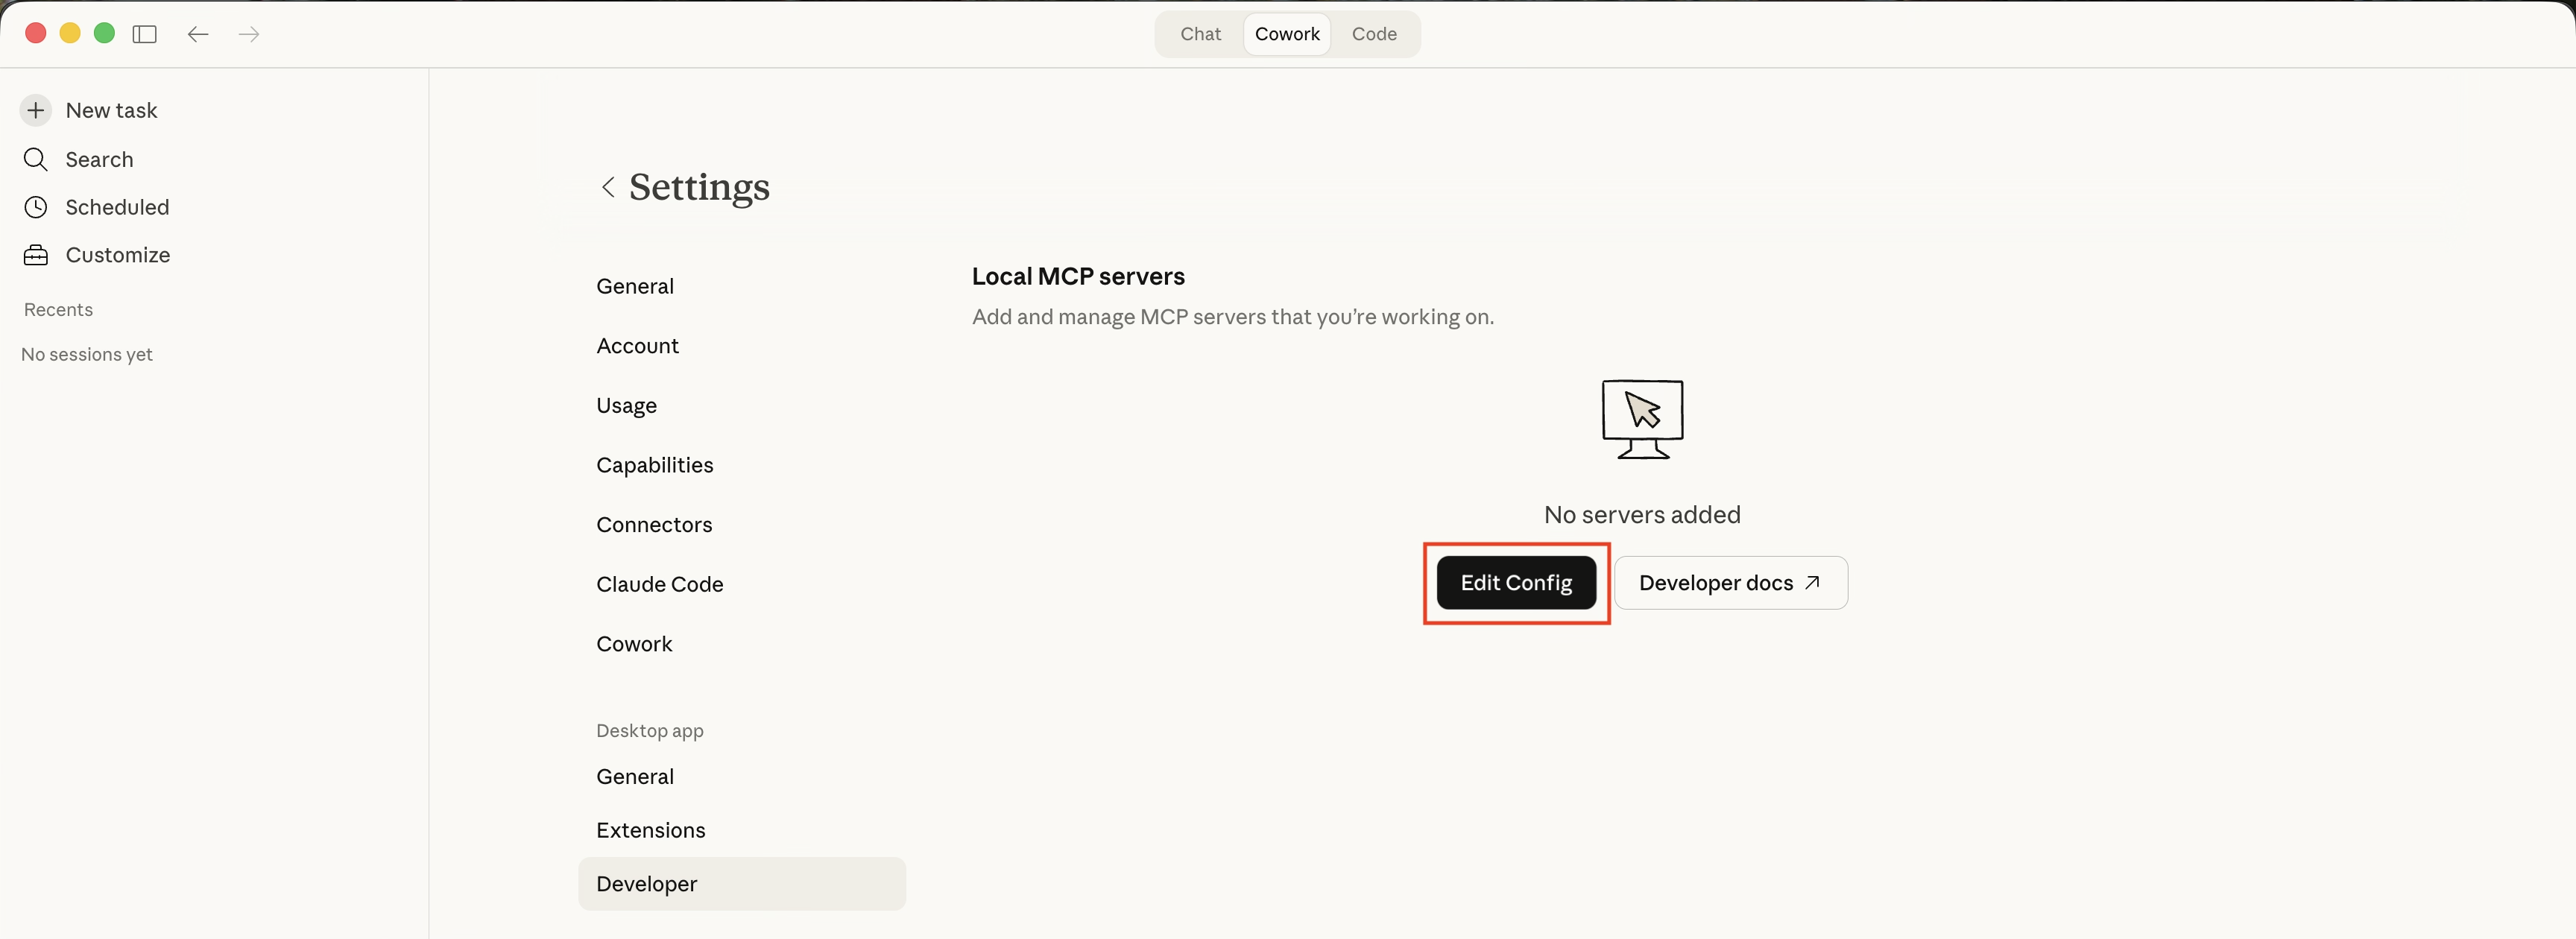2576x939 pixels.
Task: Open the Usage settings section
Action: coord(626,405)
